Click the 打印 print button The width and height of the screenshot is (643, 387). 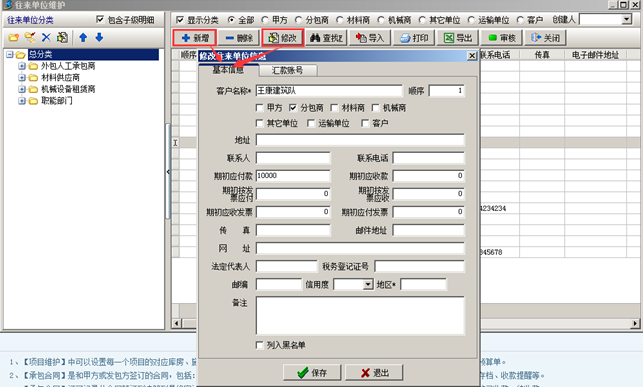414,38
